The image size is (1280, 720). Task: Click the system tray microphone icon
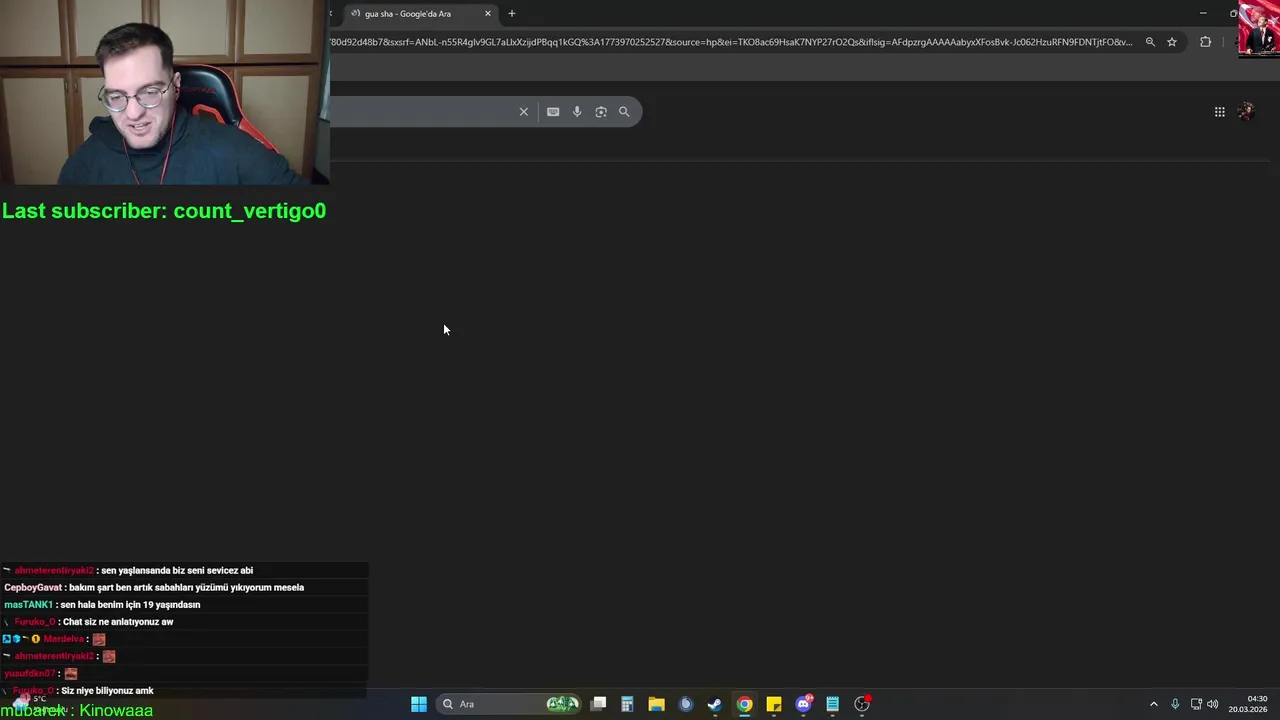[1175, 704]
